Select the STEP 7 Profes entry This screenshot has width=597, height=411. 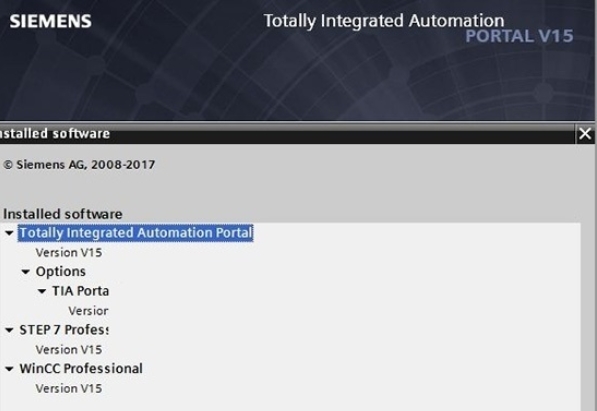click(x=64, y=330)
